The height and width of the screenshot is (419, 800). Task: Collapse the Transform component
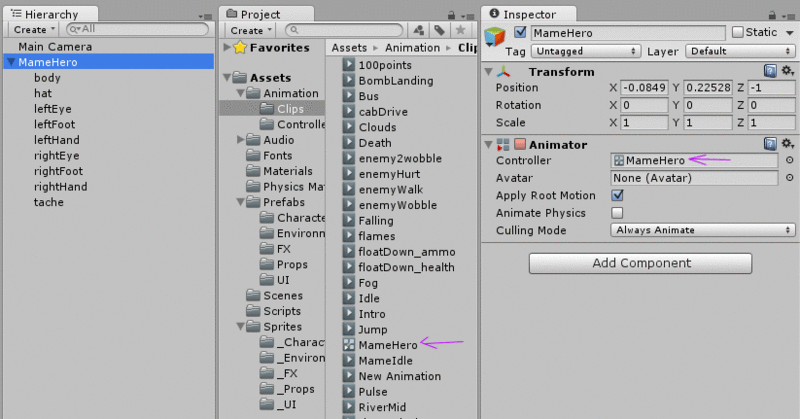coord(489,71)
